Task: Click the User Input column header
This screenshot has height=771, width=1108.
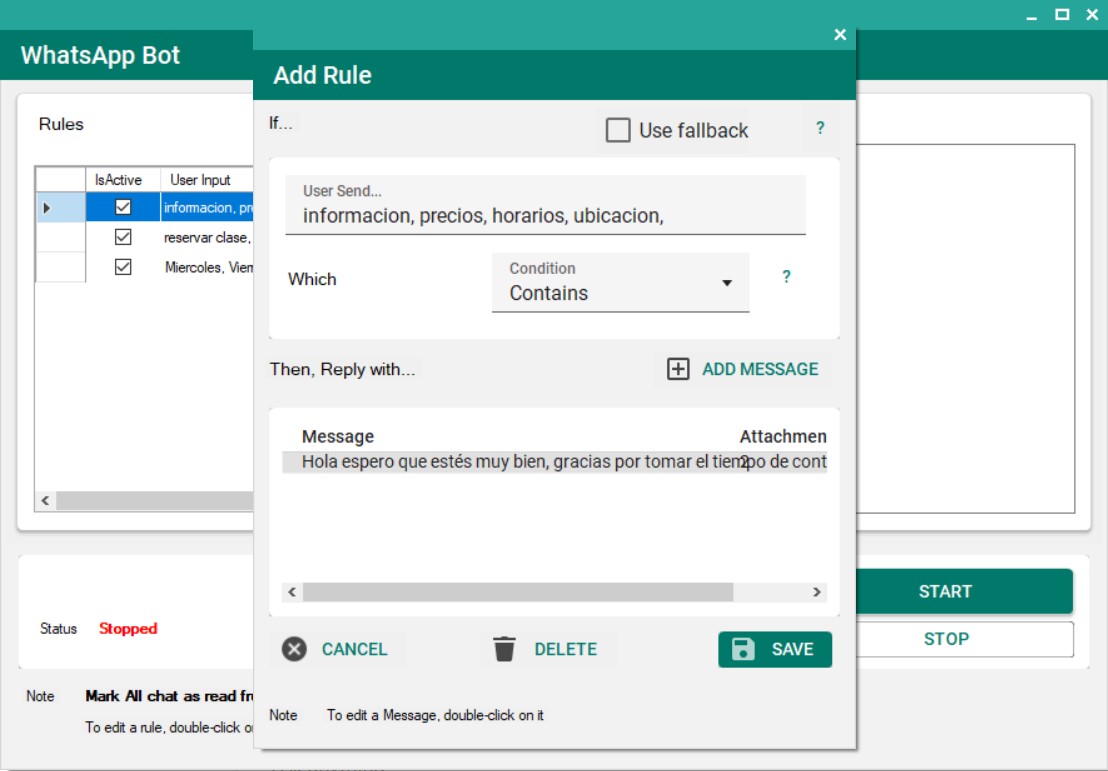Action: (x=201, y=180)
